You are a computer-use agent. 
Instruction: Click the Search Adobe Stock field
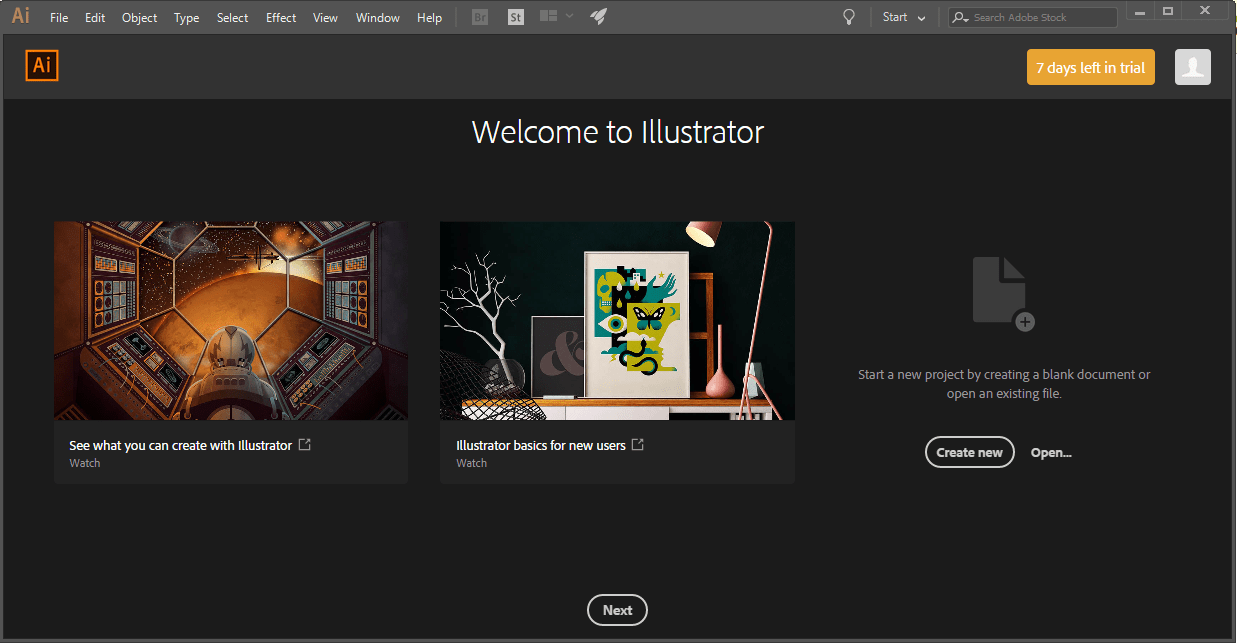[1033, 17]
